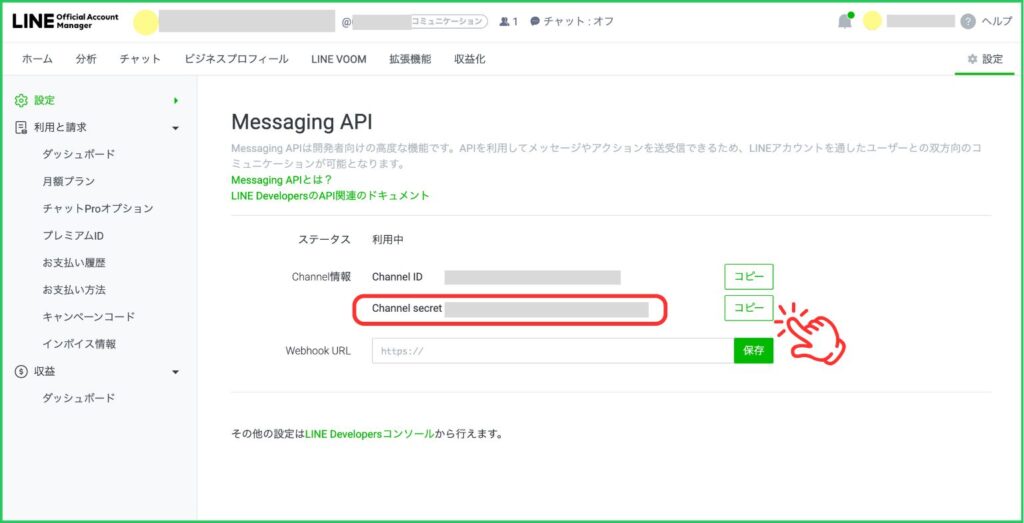Open the 収益化 tab

(470, 59)
